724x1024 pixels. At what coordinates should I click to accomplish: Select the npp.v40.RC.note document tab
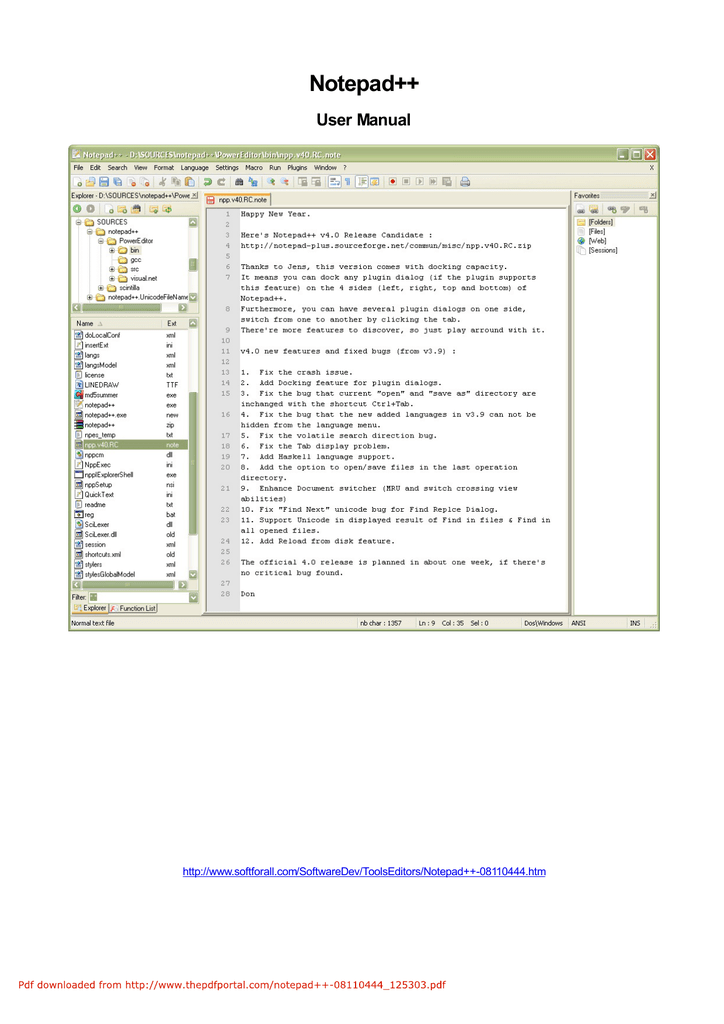[x=238, y=200]
